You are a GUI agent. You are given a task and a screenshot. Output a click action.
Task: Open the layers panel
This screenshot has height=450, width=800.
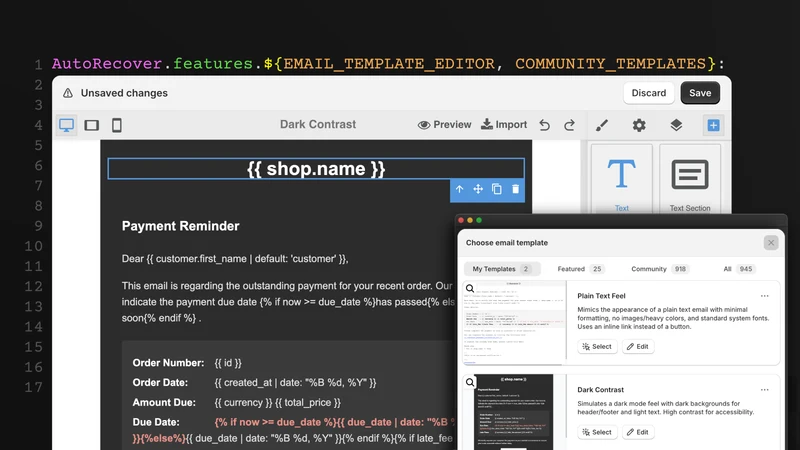coord(676,125)
